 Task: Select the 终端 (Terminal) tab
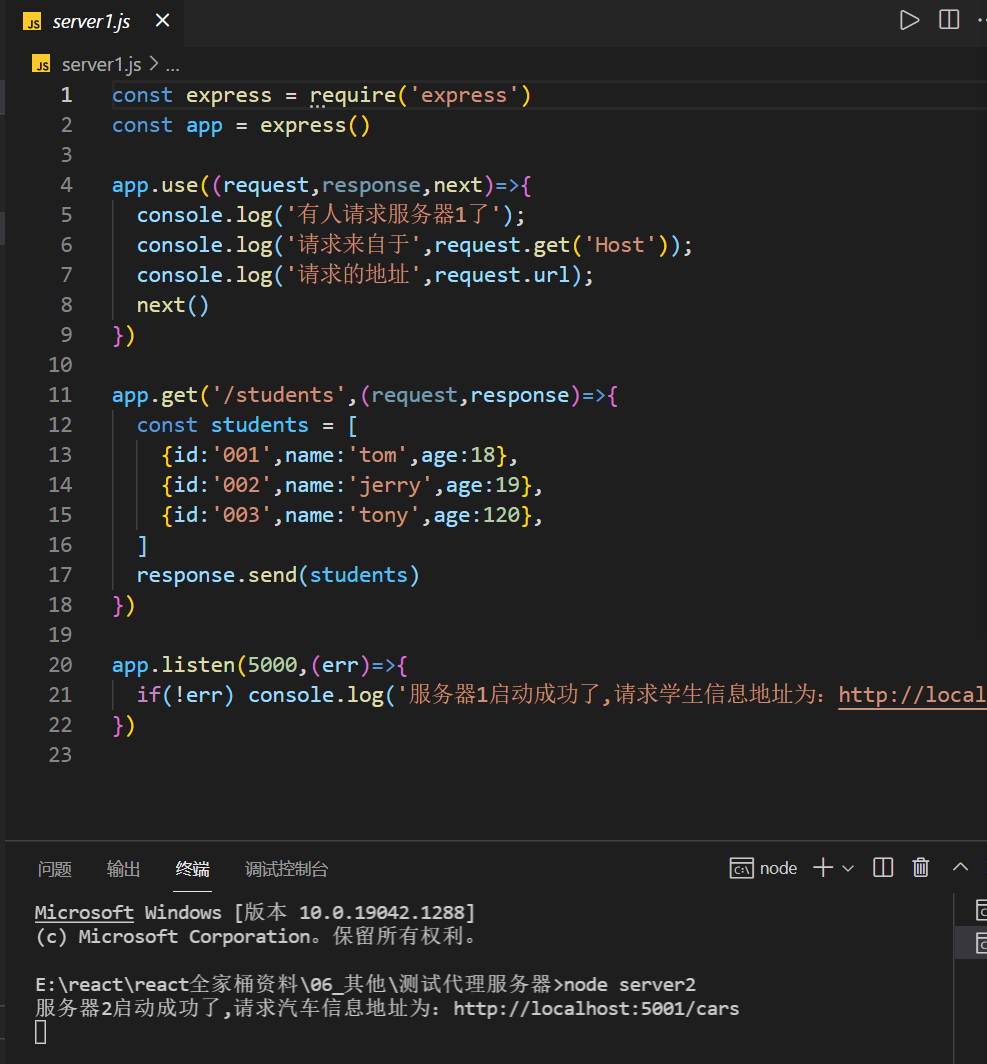[x=193, y=869]
